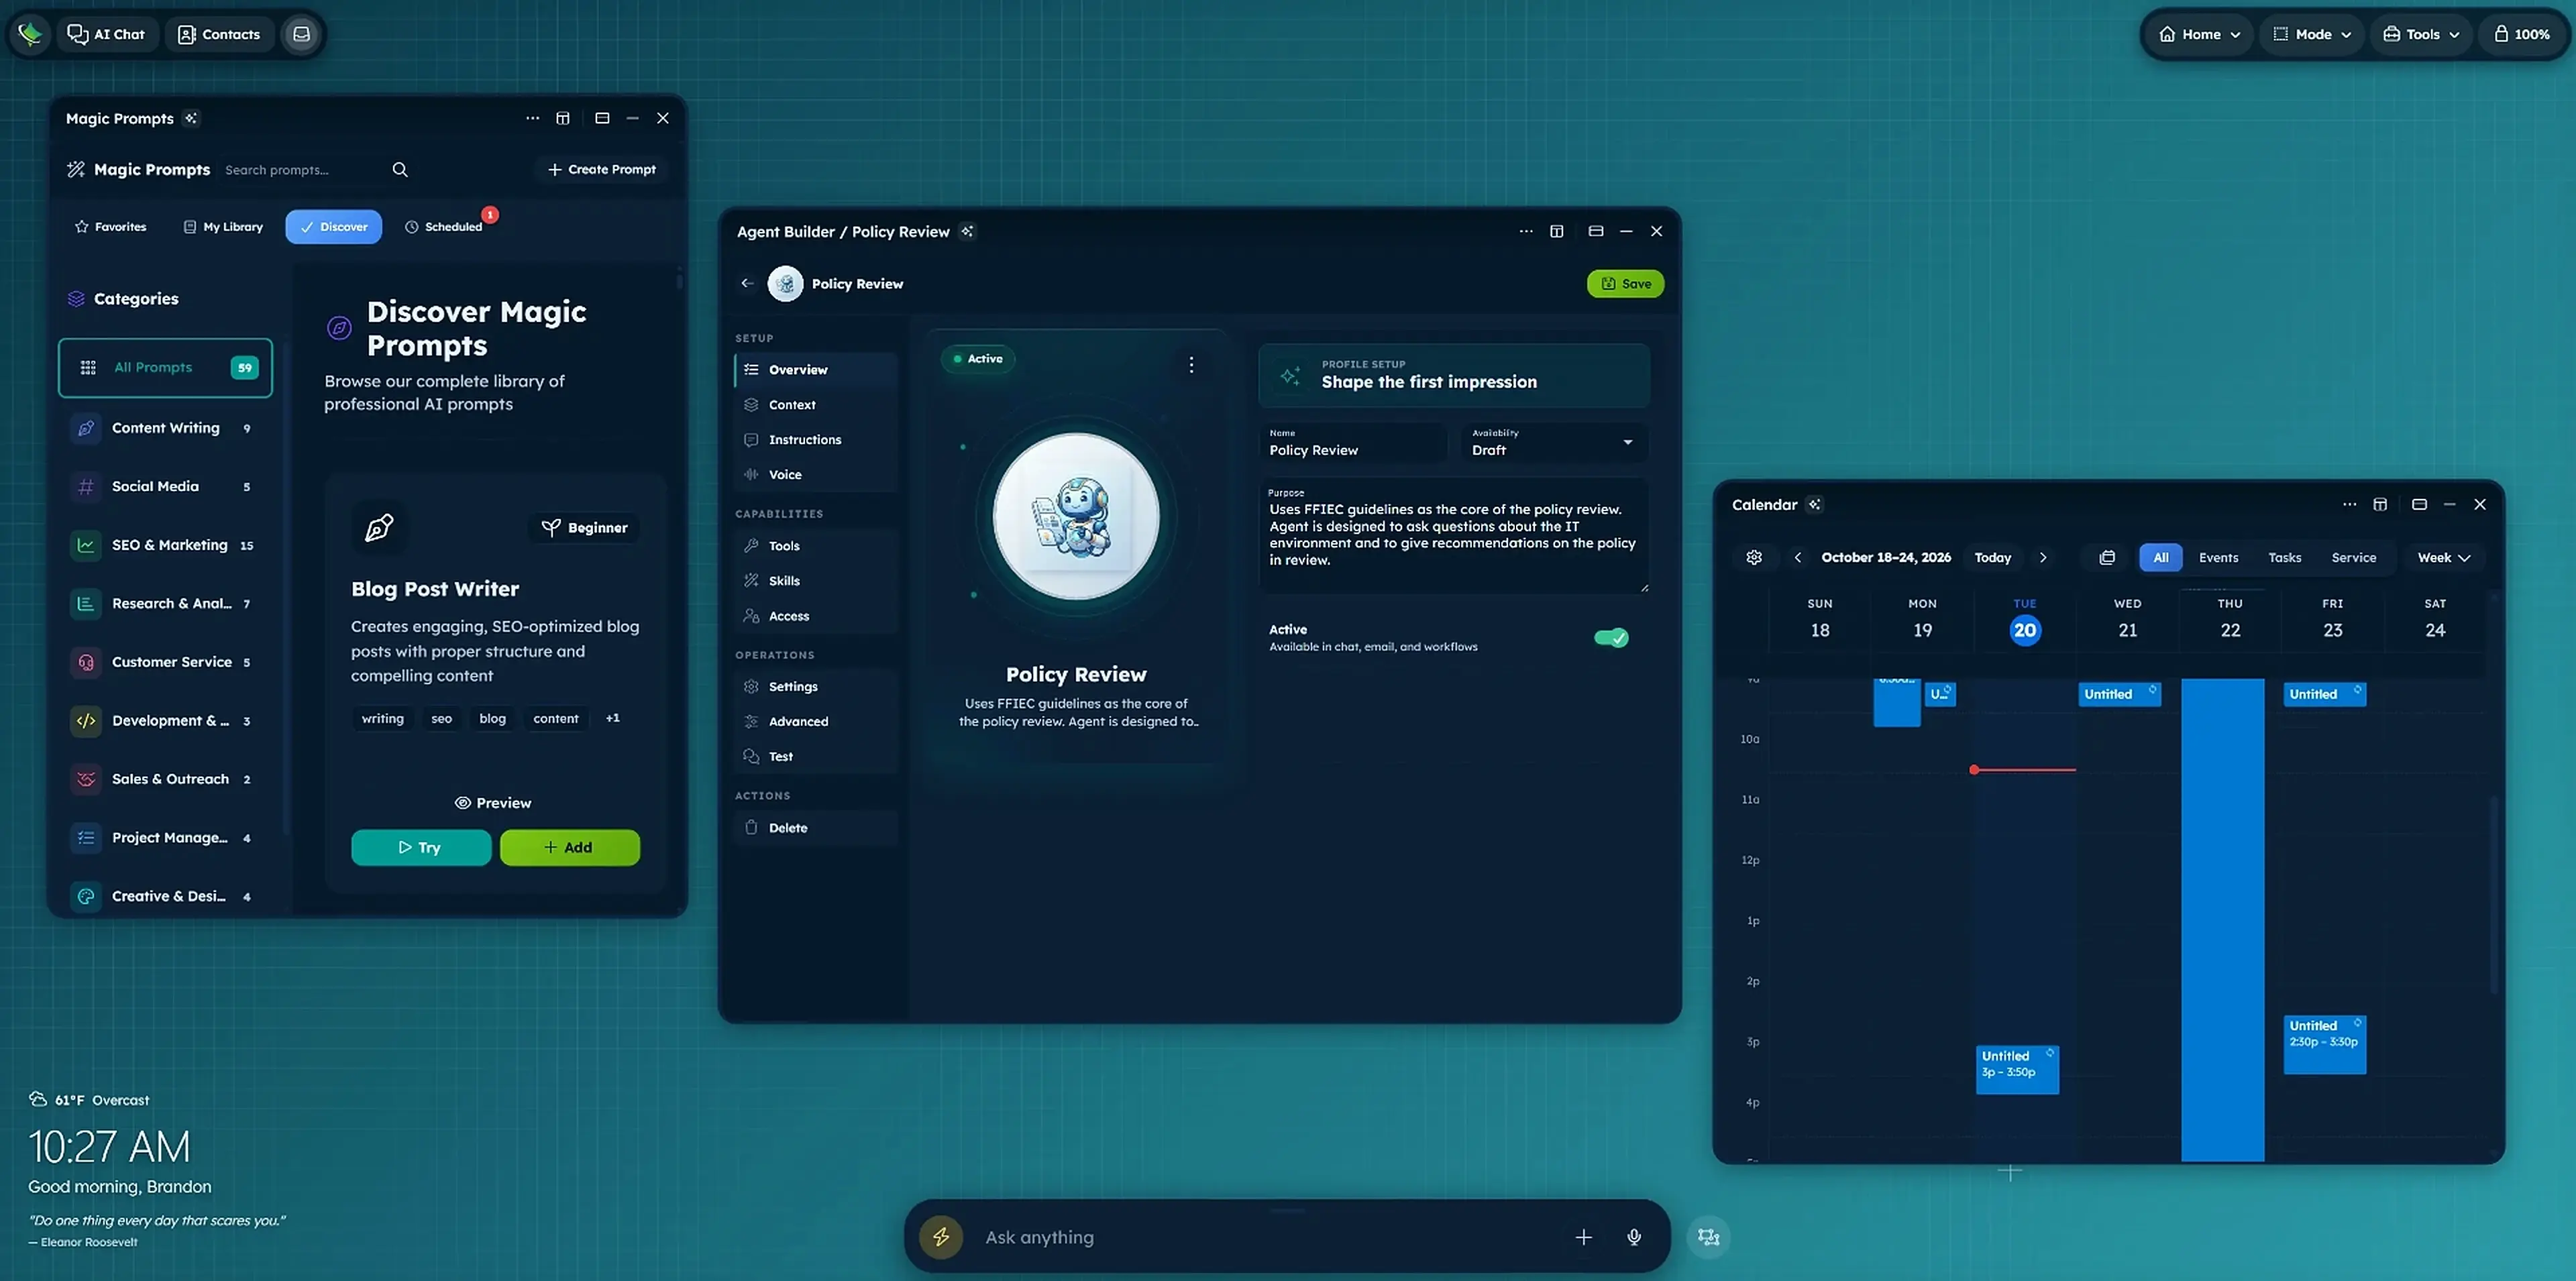Click the swap icon right of the Ask bar
2576x1281 pixels.
[1709, 1237]
